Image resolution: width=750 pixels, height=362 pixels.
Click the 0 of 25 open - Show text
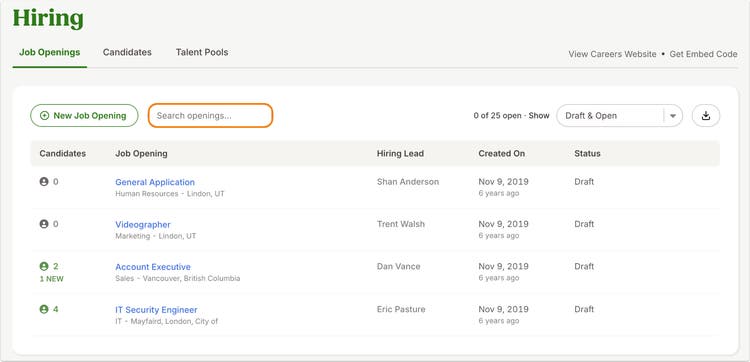511,116
